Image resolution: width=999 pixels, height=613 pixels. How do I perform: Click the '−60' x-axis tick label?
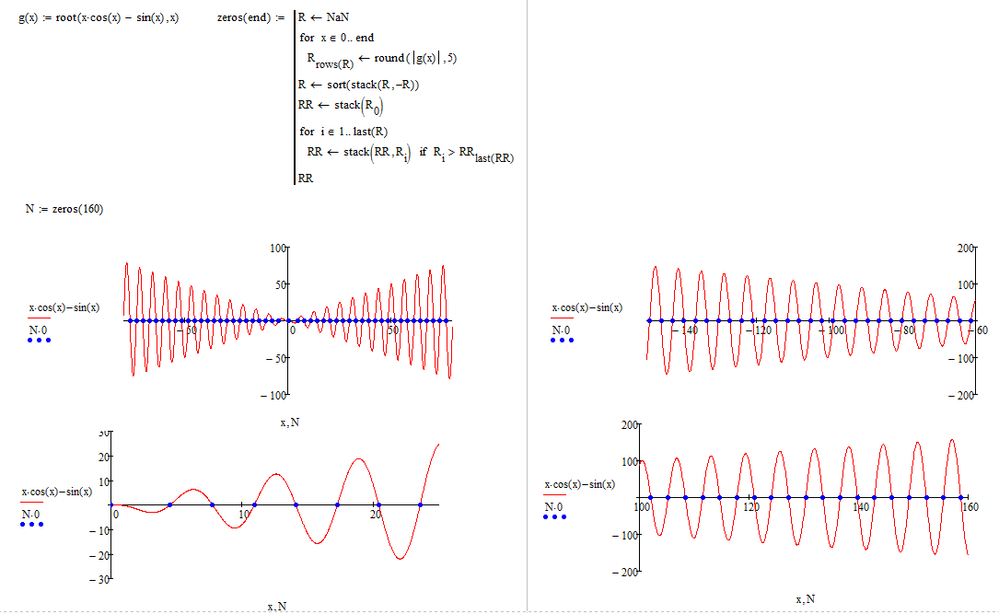(978, 330)
